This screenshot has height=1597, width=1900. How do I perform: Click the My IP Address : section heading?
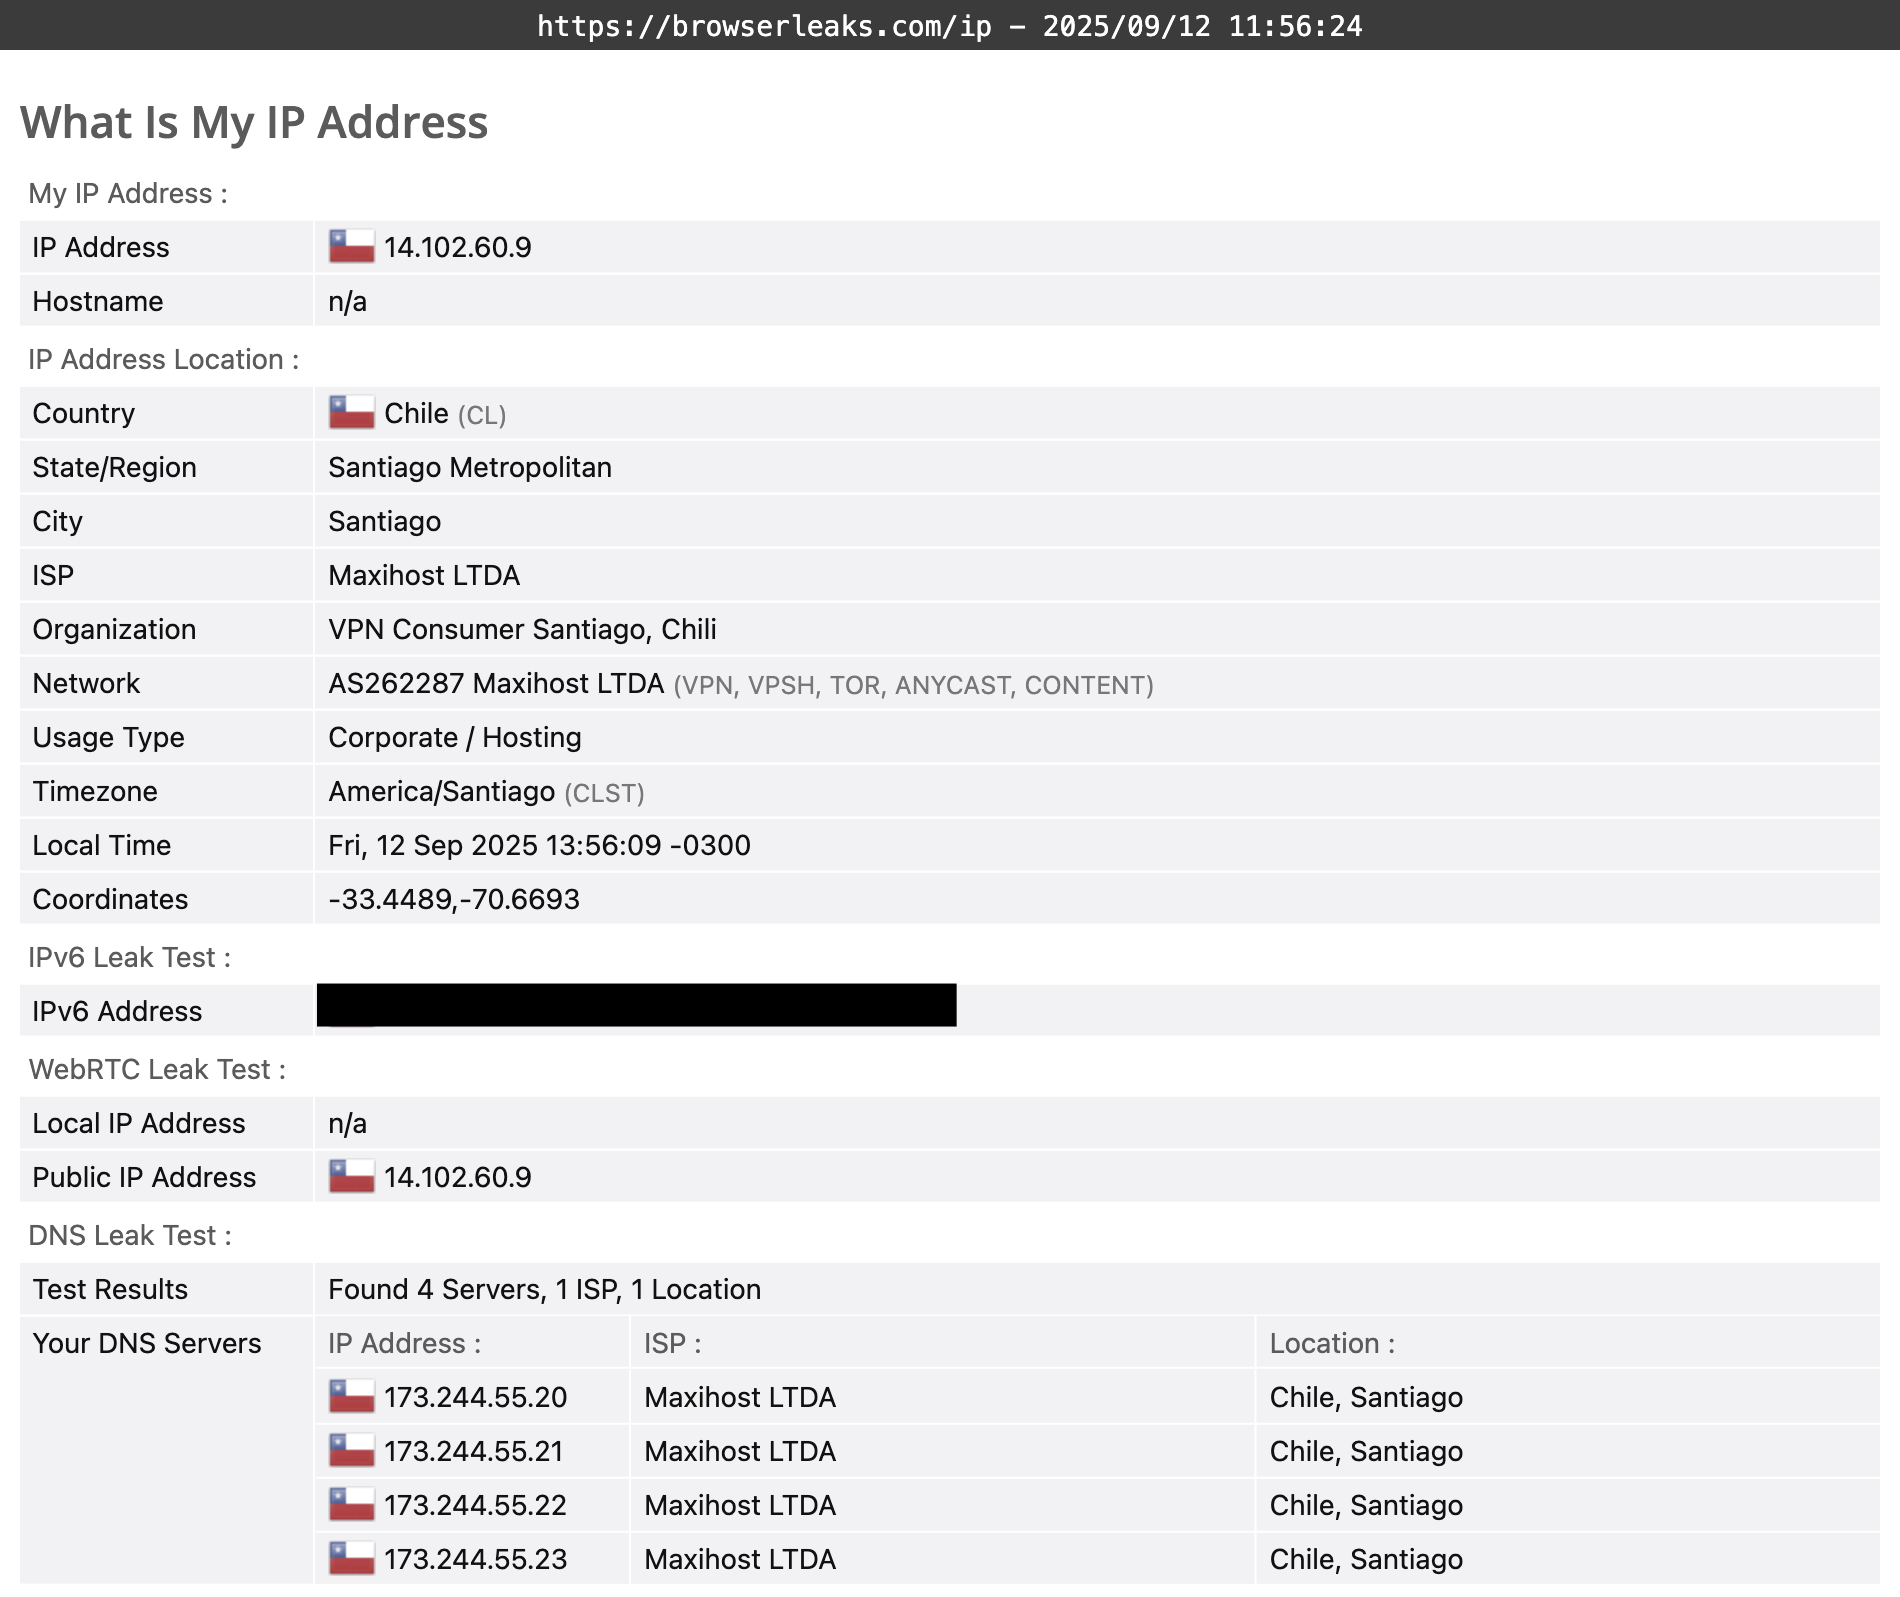coord(128,193)
